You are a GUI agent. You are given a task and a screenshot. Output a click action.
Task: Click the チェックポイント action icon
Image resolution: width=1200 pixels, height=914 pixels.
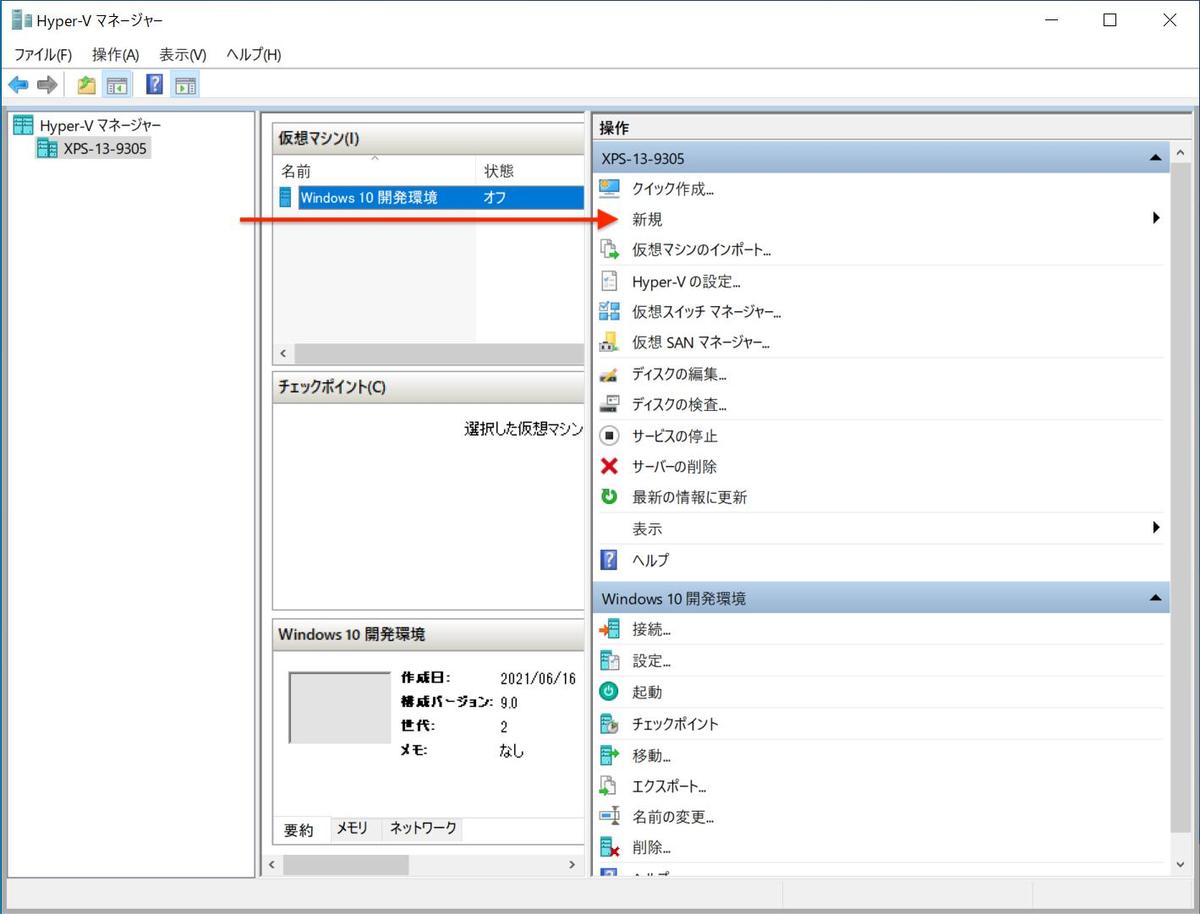click(x=609, y=724)
